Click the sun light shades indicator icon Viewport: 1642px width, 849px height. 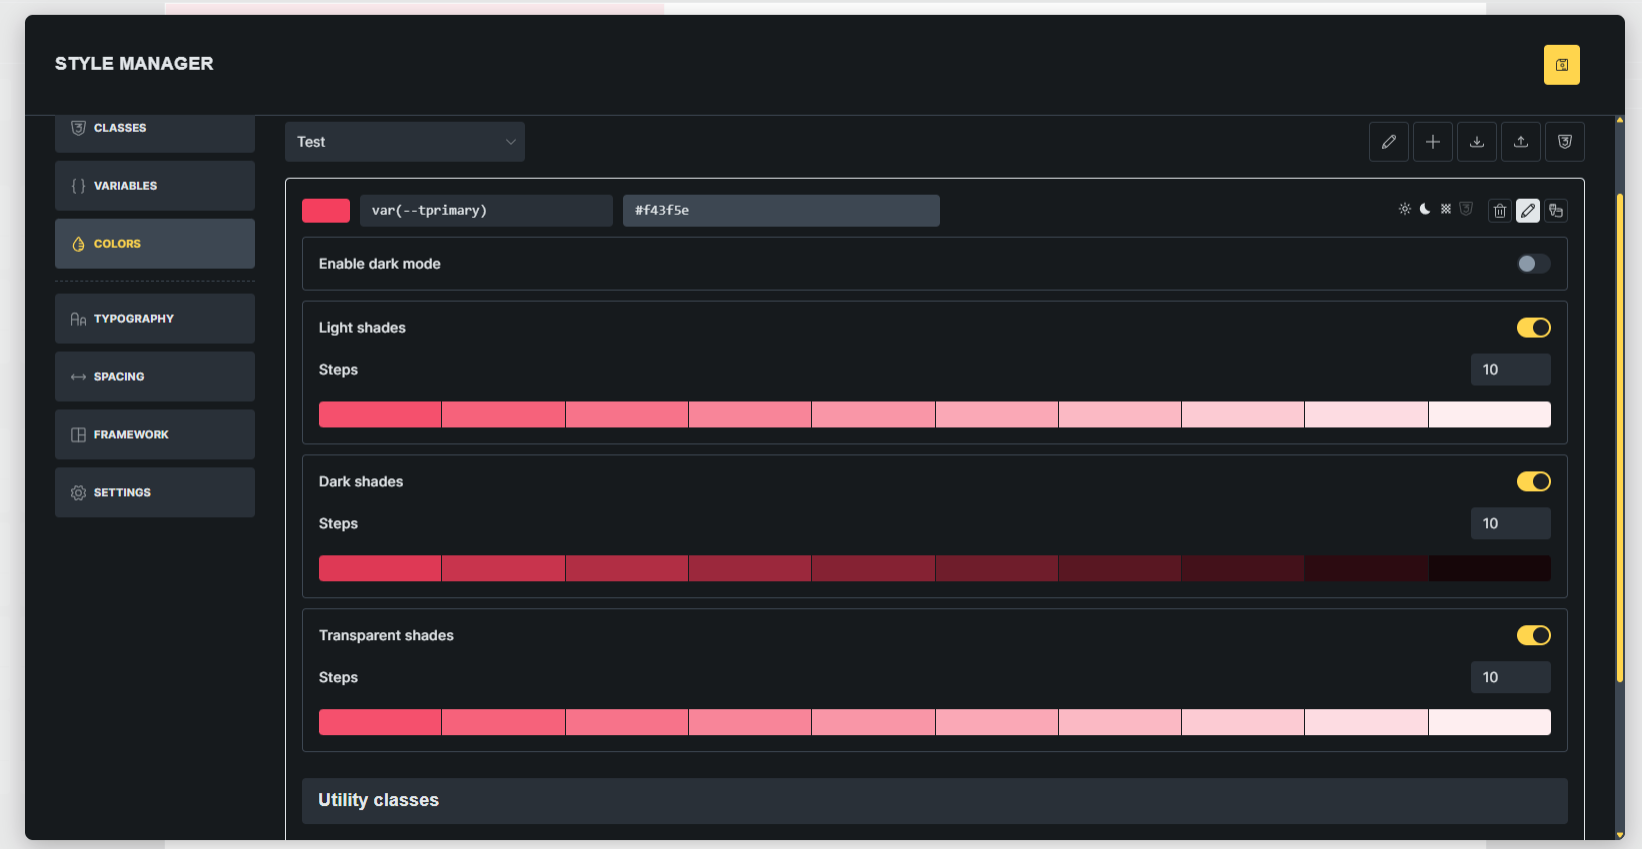[1404, 209]
